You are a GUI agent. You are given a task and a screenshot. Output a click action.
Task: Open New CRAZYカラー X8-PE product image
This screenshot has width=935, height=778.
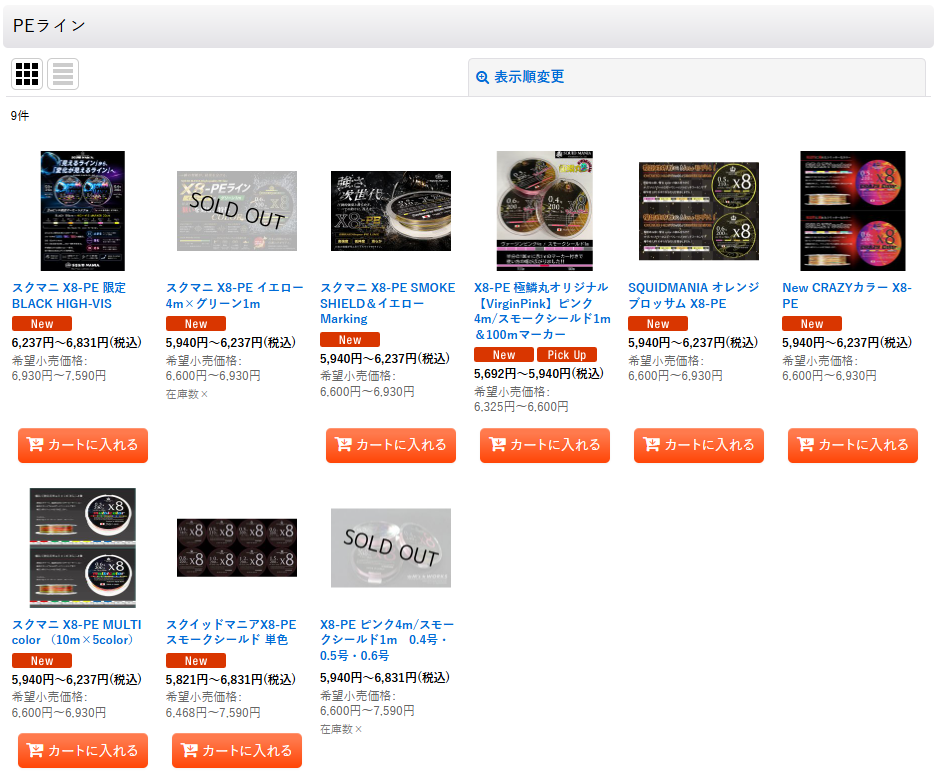point(853,211)
